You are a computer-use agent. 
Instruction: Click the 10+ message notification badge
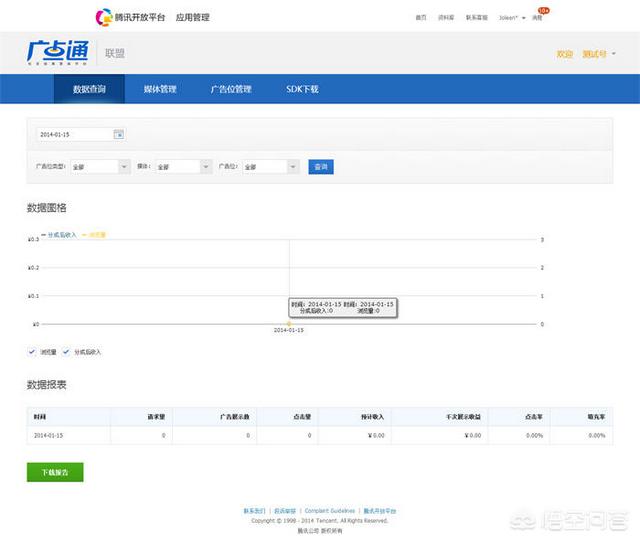click(x=543, y=11)
